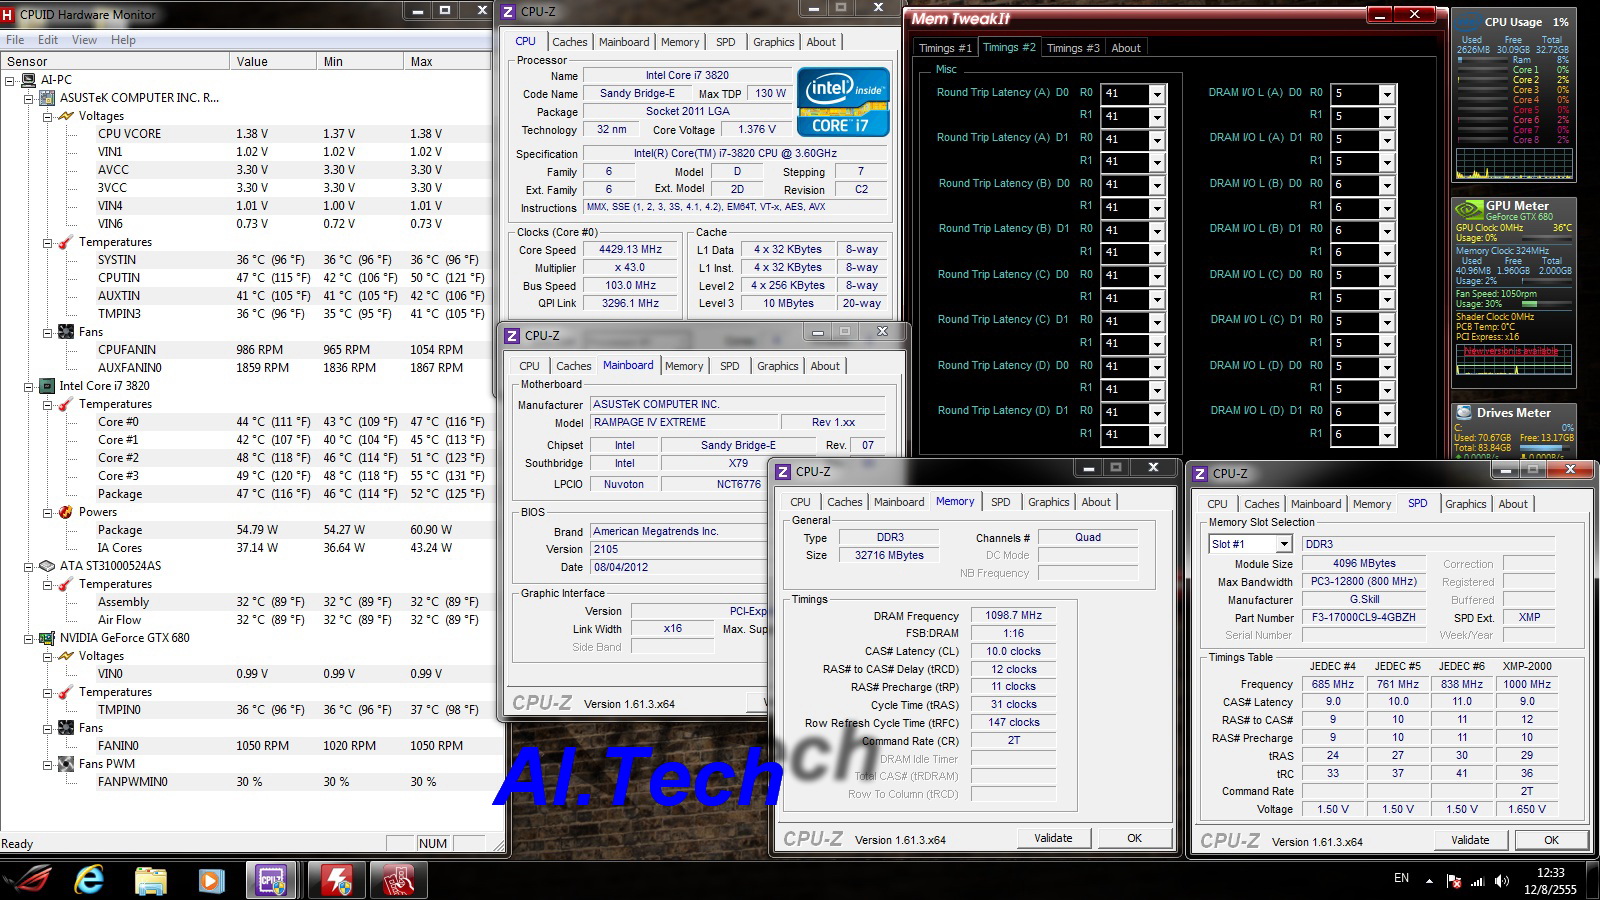Click the AI-PC computer icon in sensor tree
The height and width of the screenshot is (900, 1600).
point(29,80)
